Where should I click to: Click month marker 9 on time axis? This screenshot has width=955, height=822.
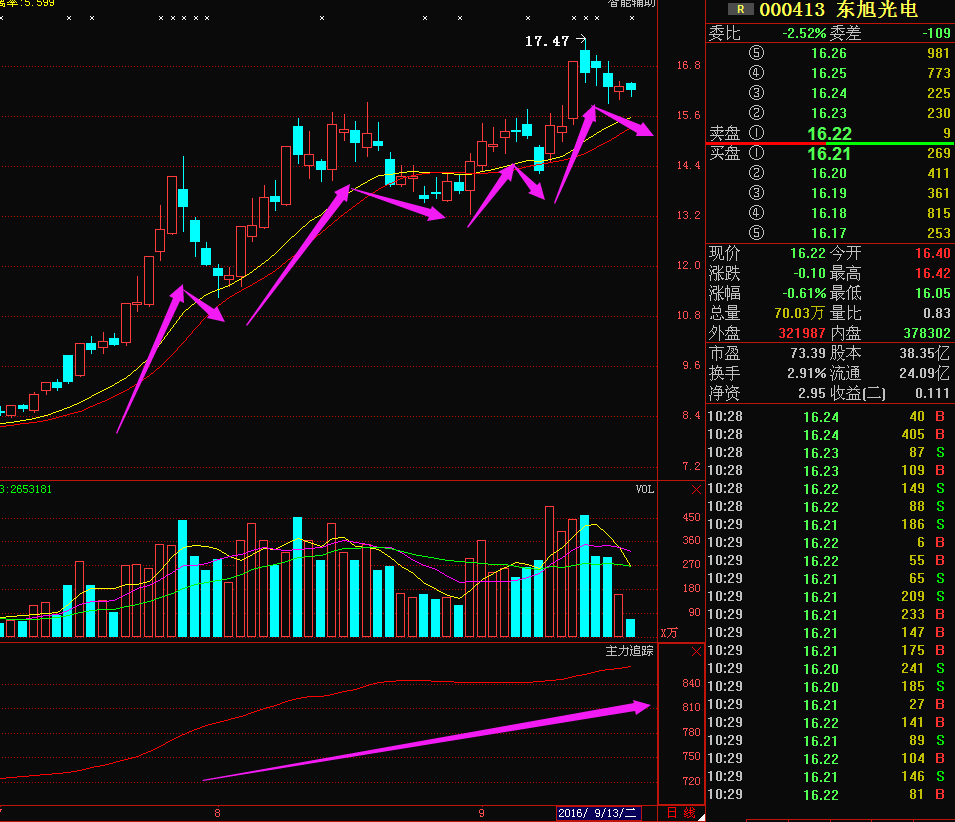(482, 812)
